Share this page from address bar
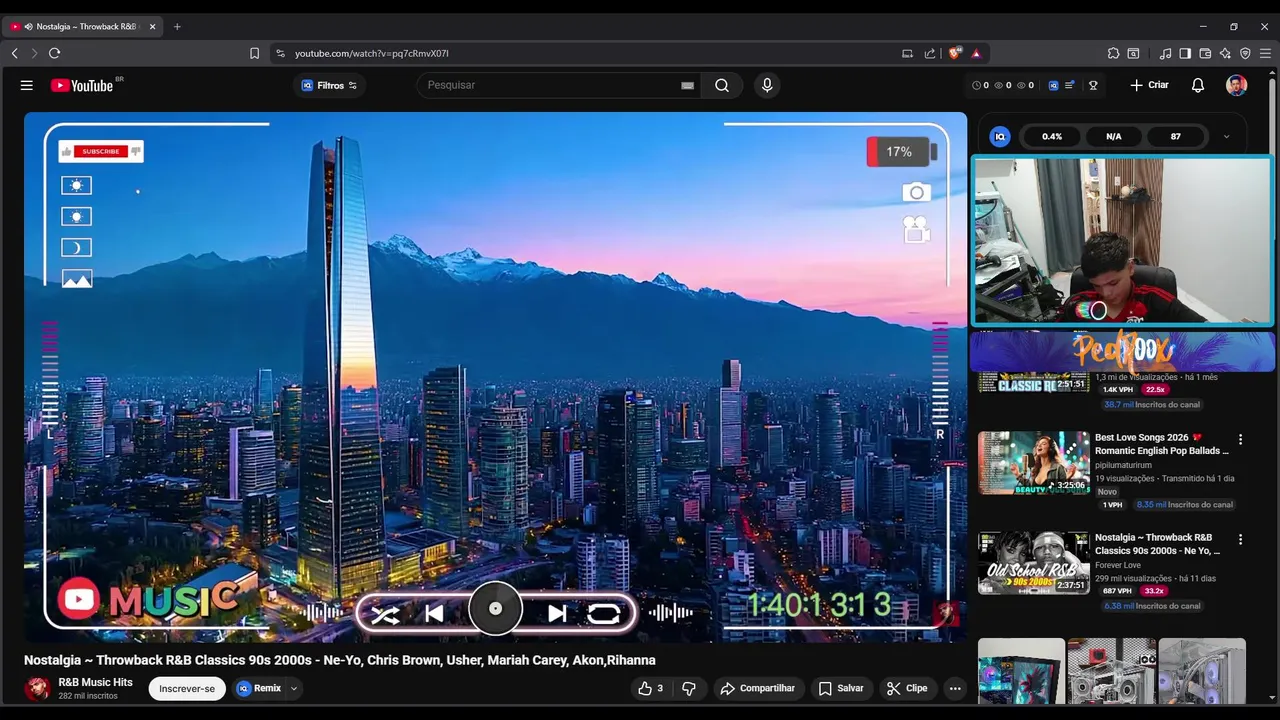Screen dimensions: 1280x720 [930, 53]
